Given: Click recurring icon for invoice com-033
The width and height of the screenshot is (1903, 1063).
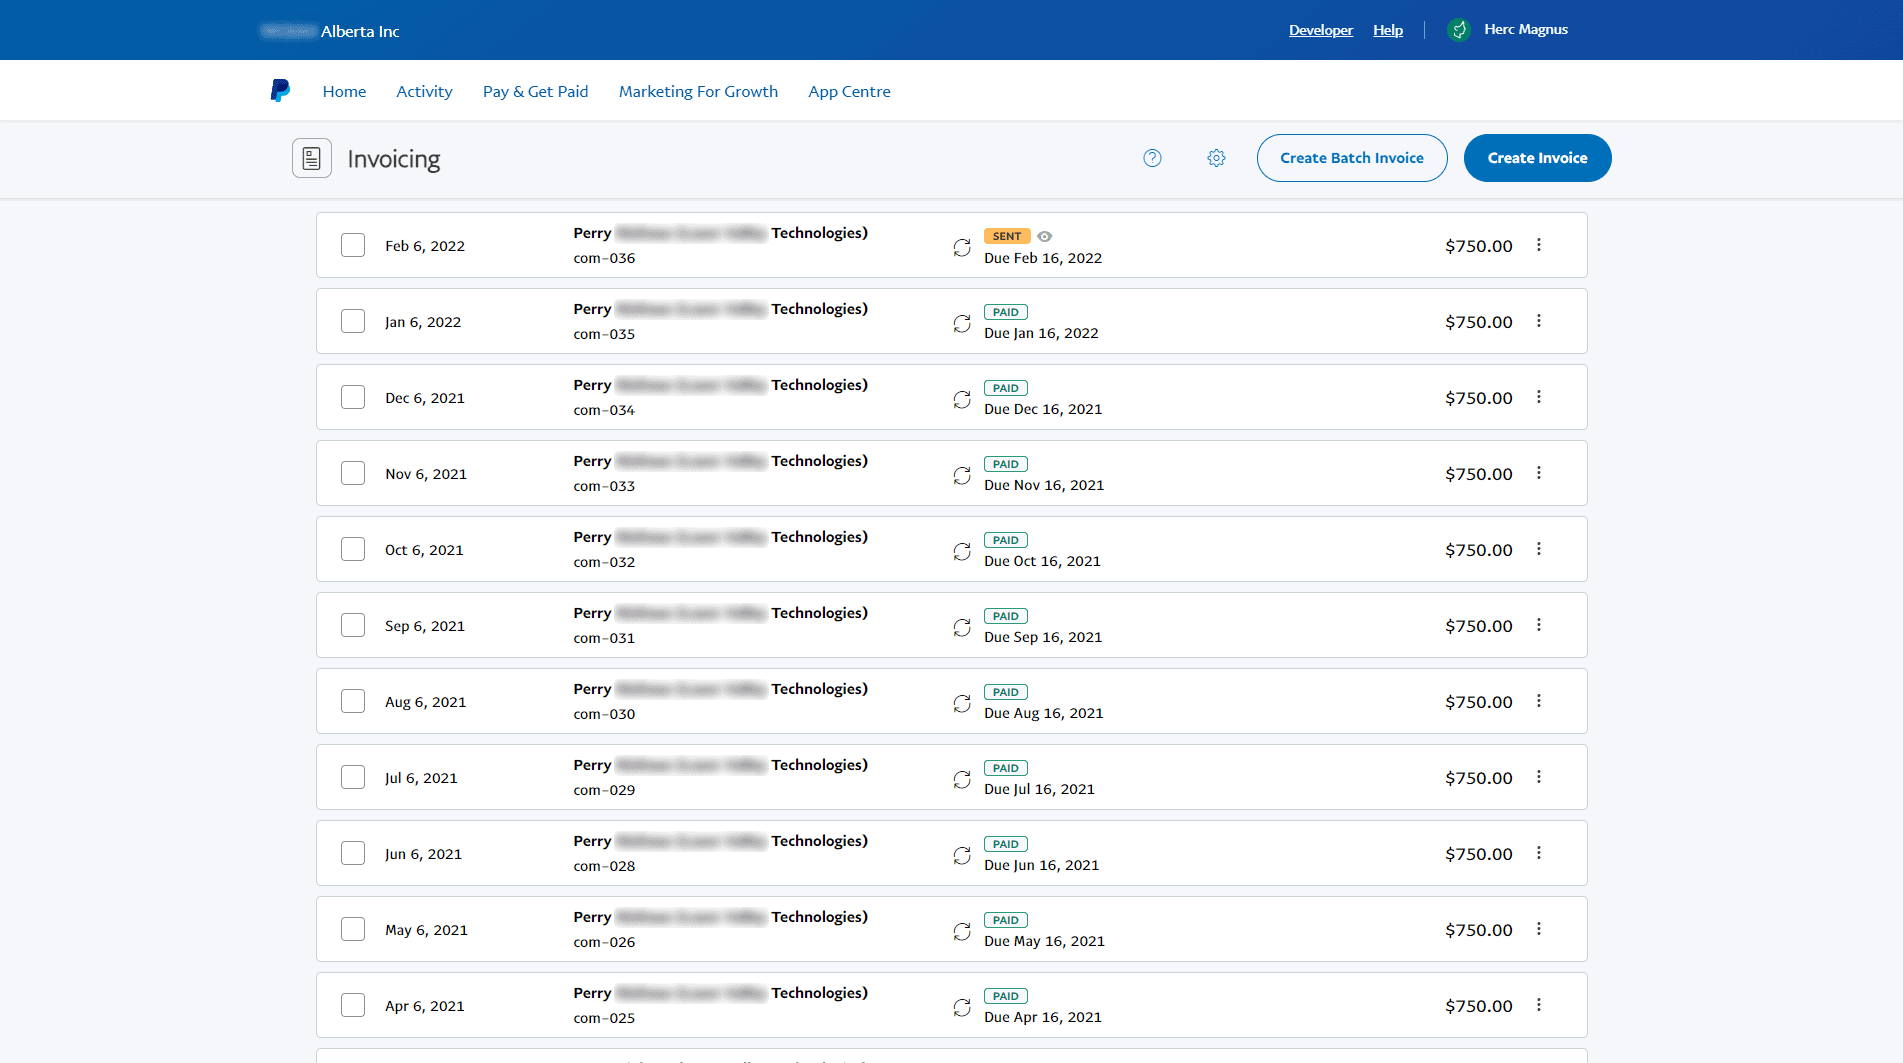Looking at the screenshot, I should click(962, 475).
